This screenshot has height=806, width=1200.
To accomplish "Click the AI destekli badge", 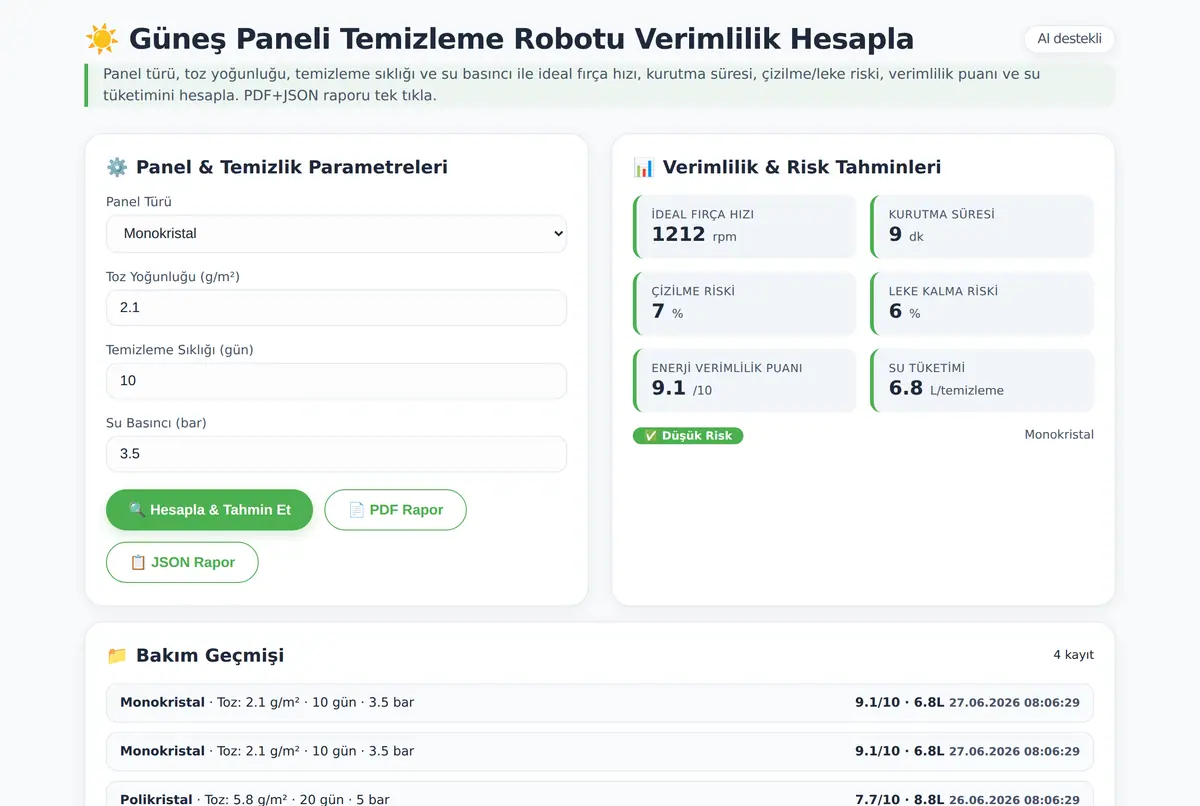I will tap(1069, 39).
